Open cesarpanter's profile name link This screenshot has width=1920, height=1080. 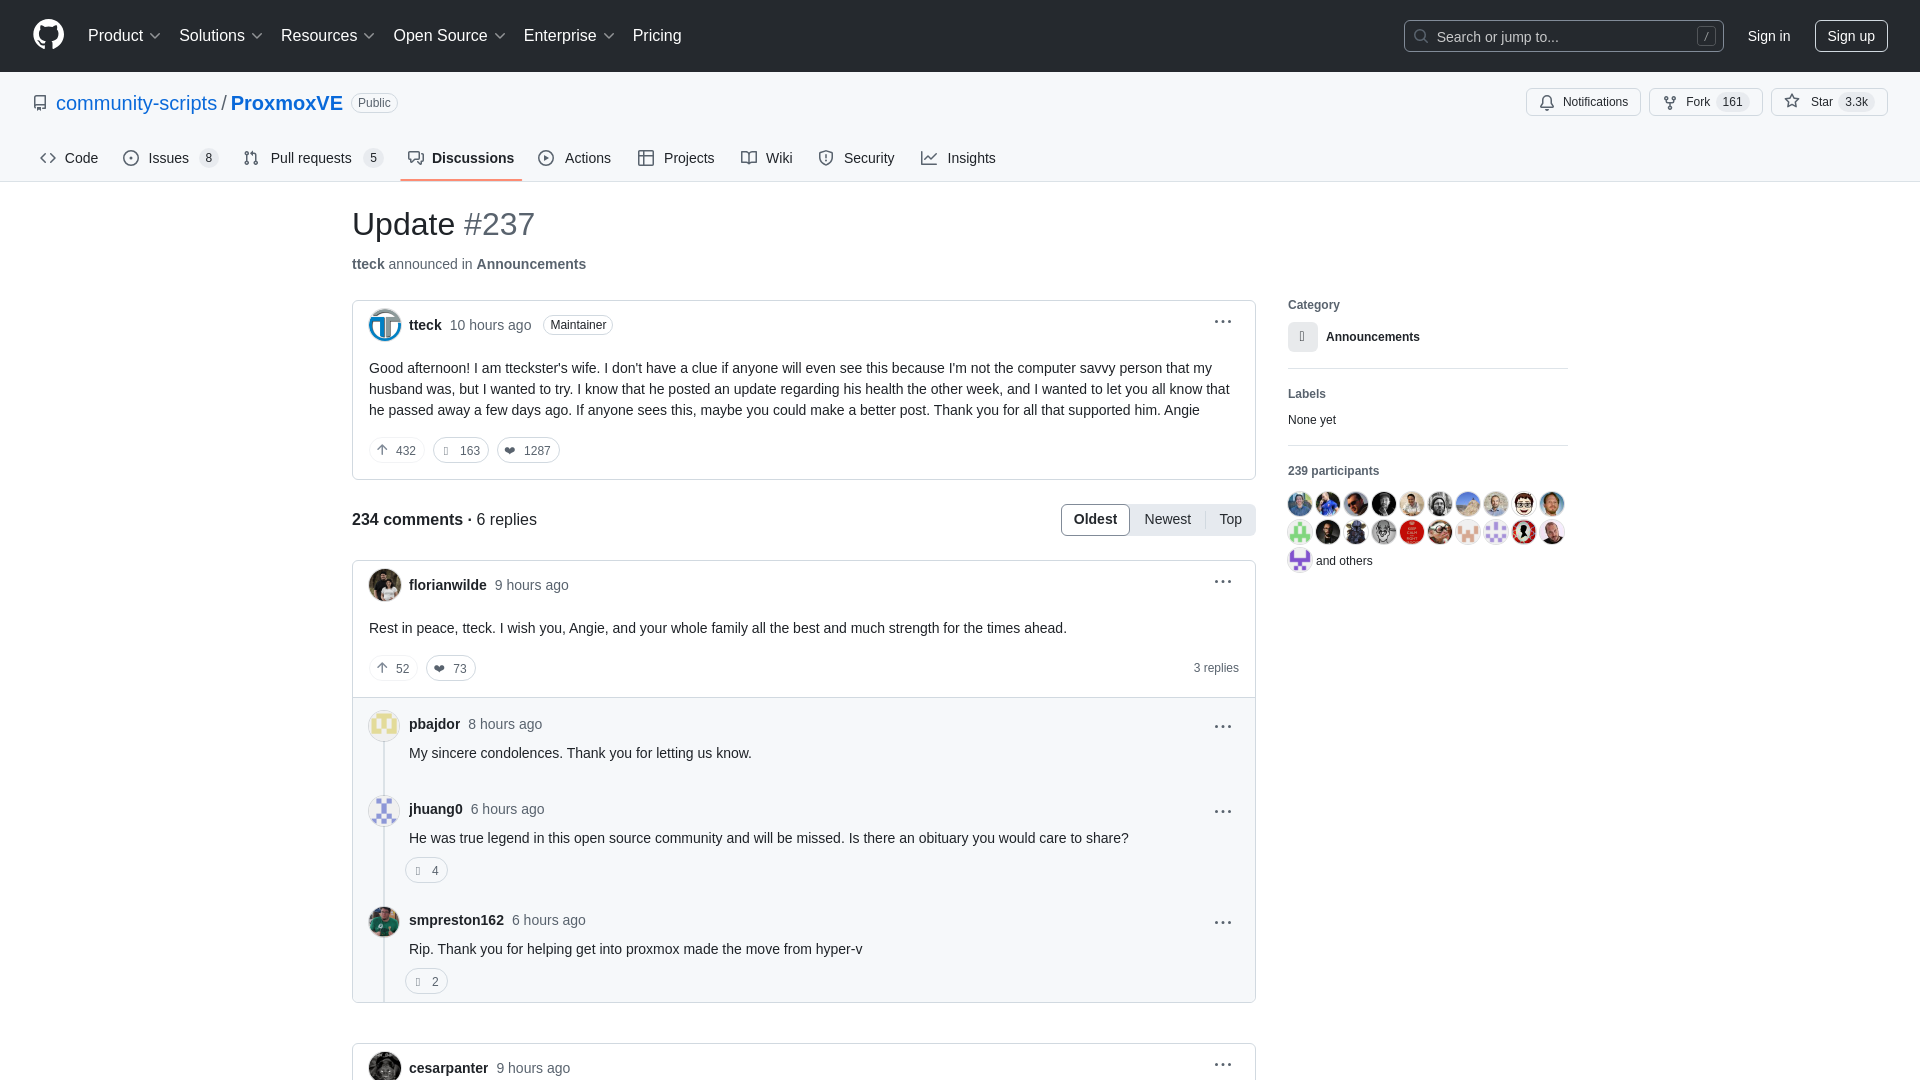click(448, 1068)
